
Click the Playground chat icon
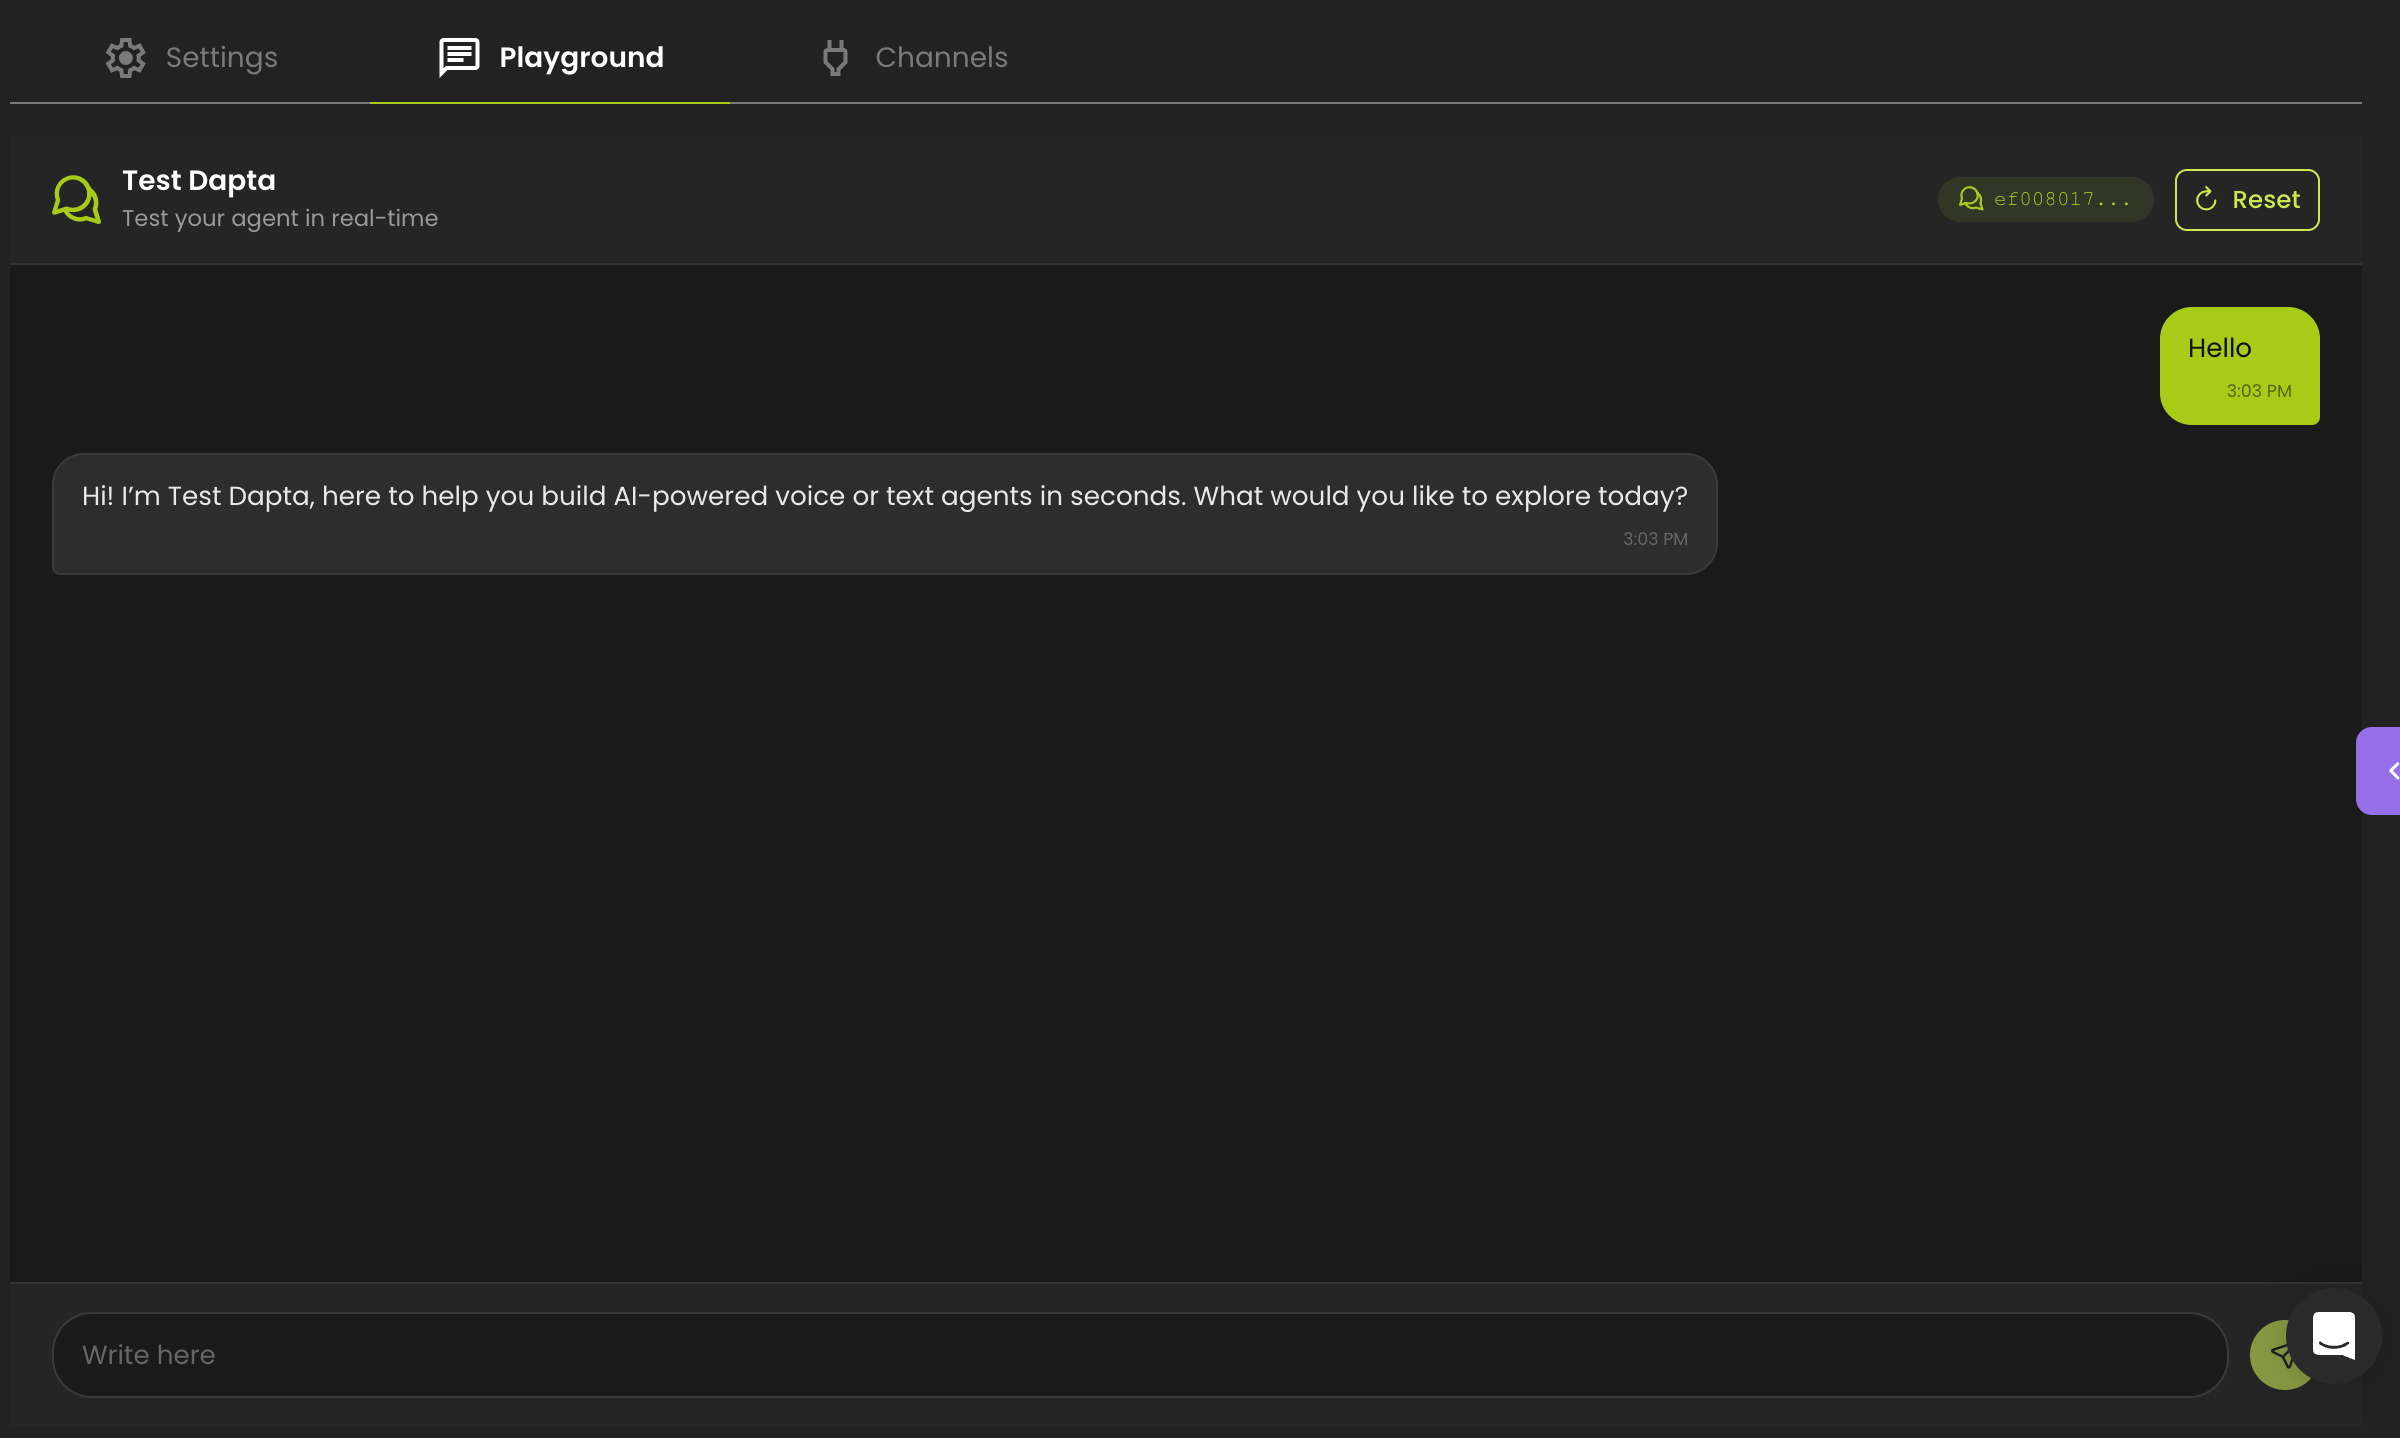[x=459, y=58]
